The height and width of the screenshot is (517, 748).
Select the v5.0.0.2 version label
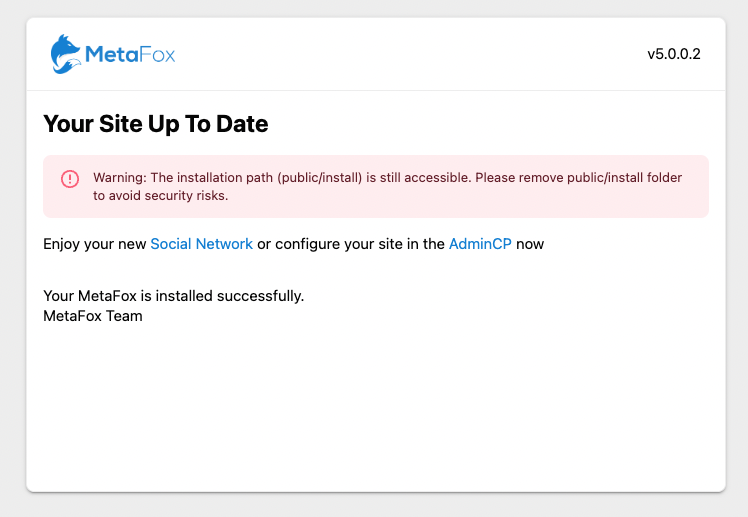674,54
